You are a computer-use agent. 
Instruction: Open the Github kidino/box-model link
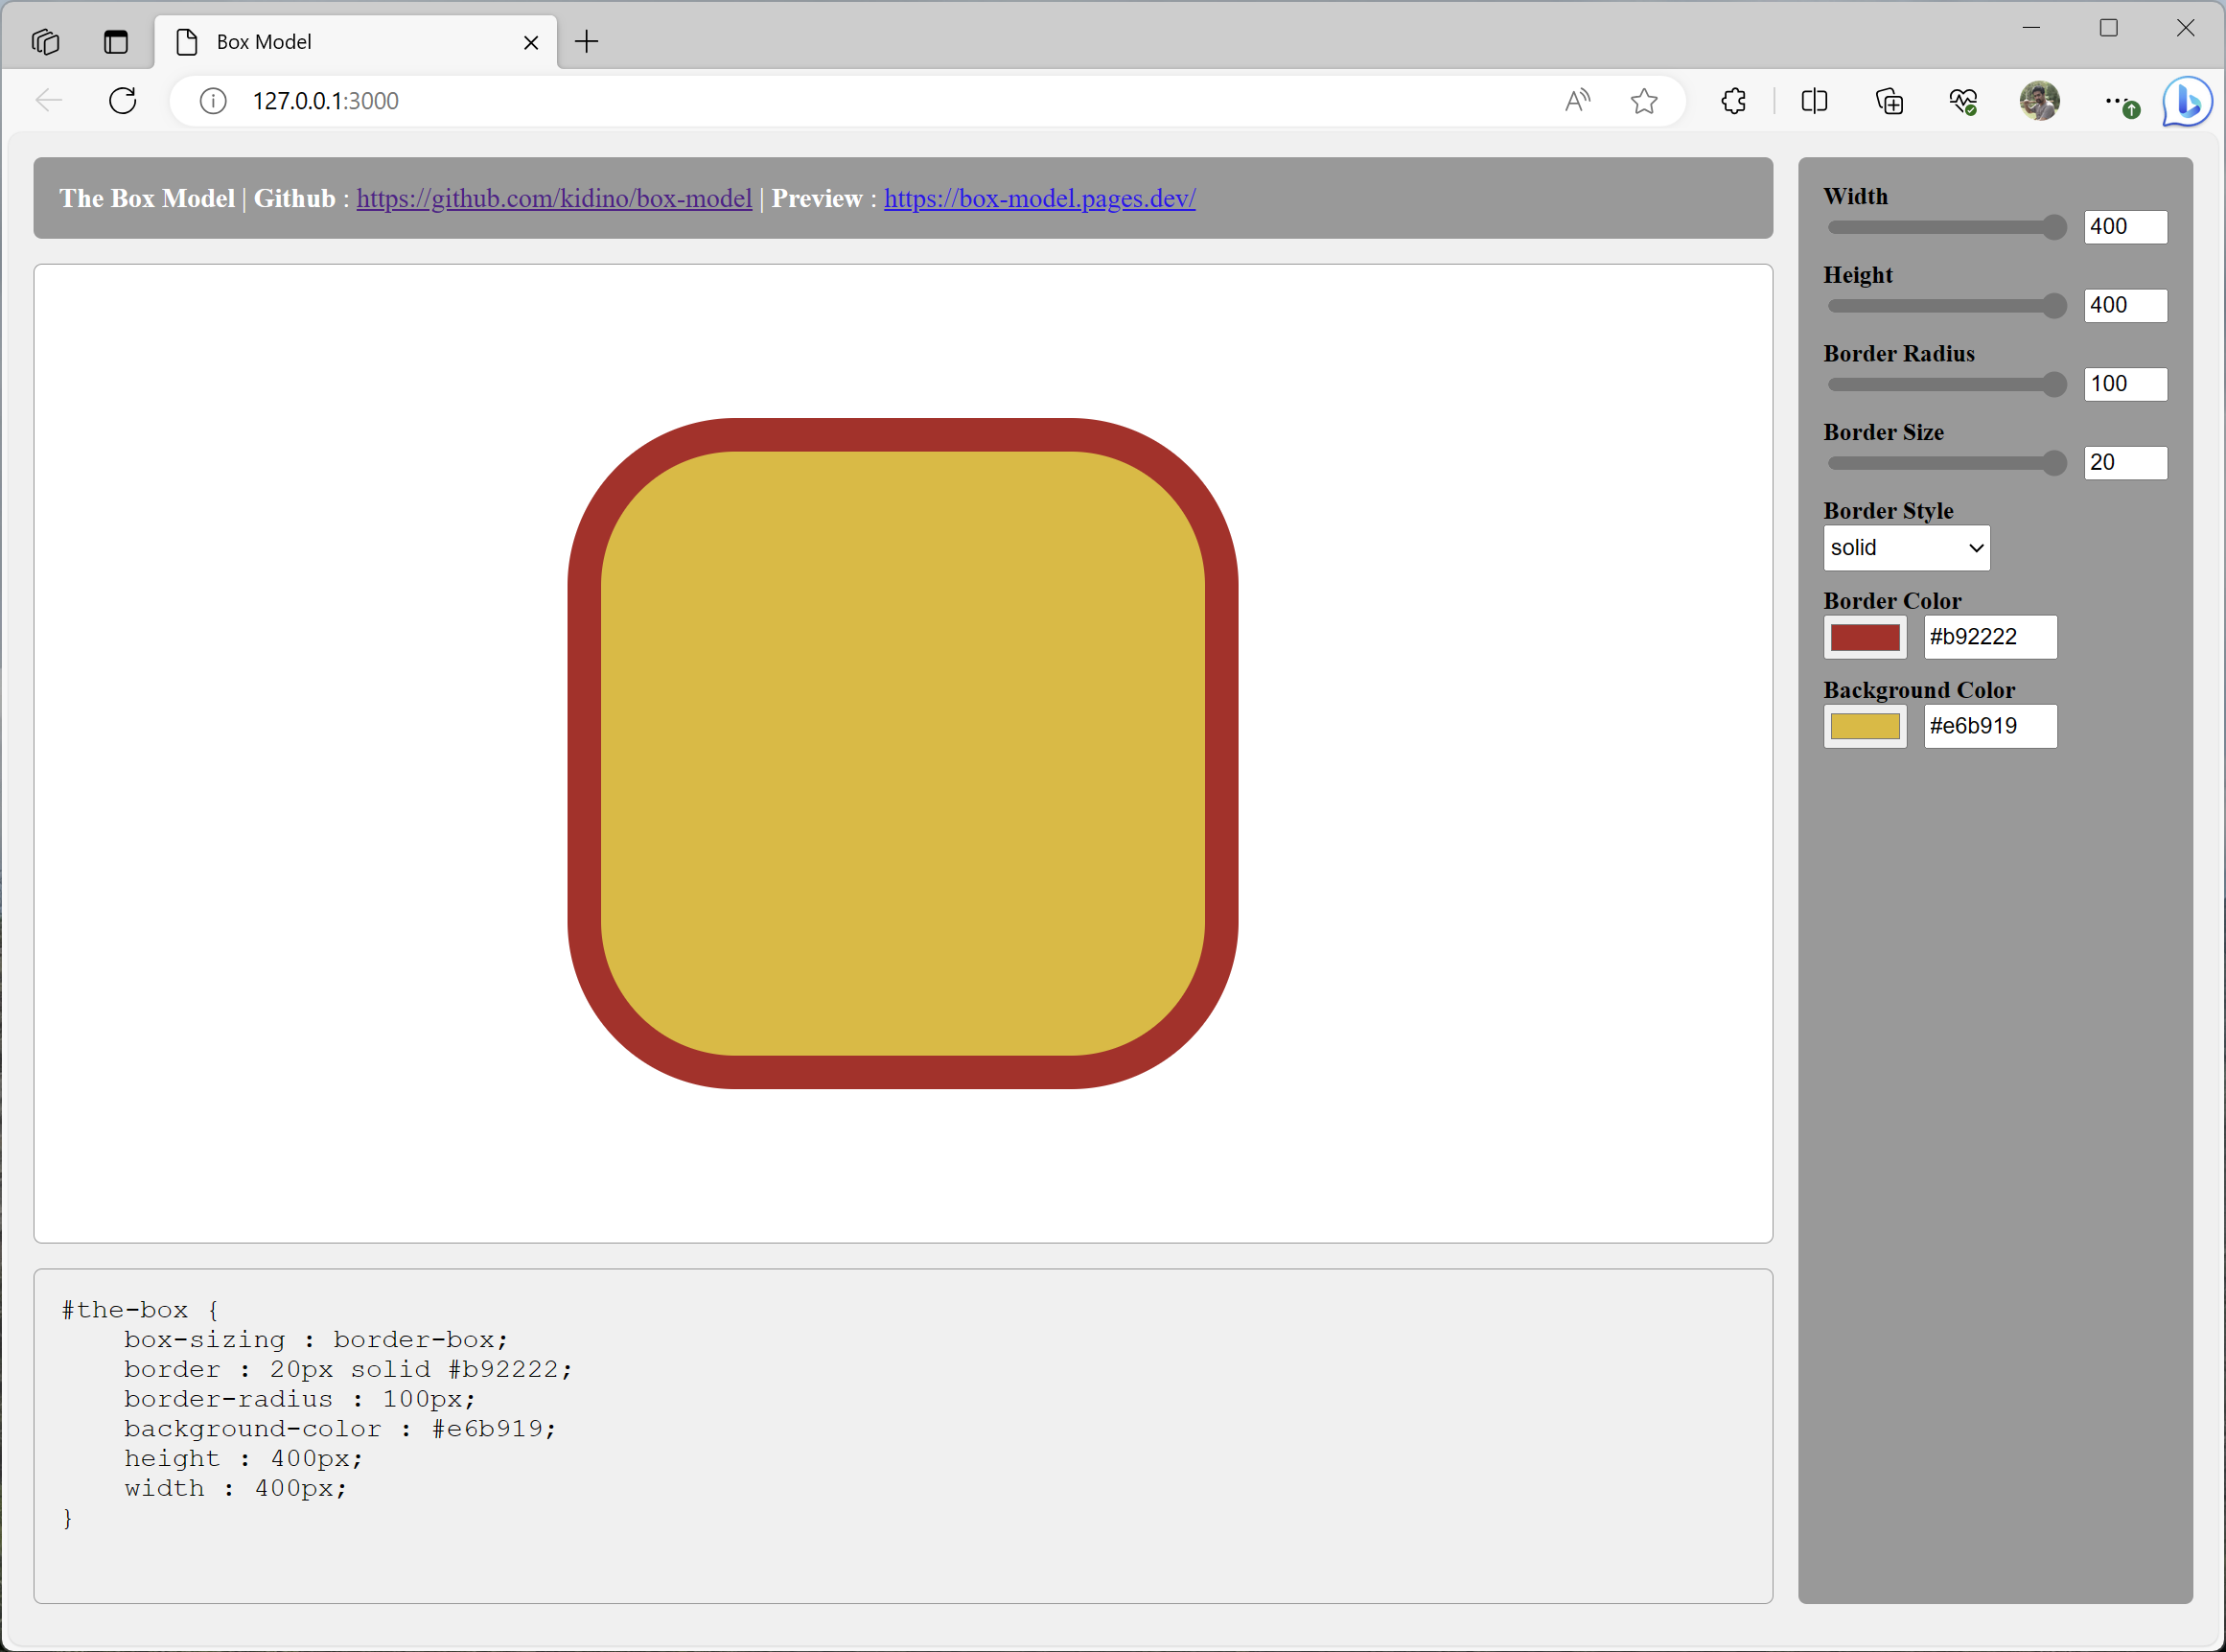tap(554, 198)
